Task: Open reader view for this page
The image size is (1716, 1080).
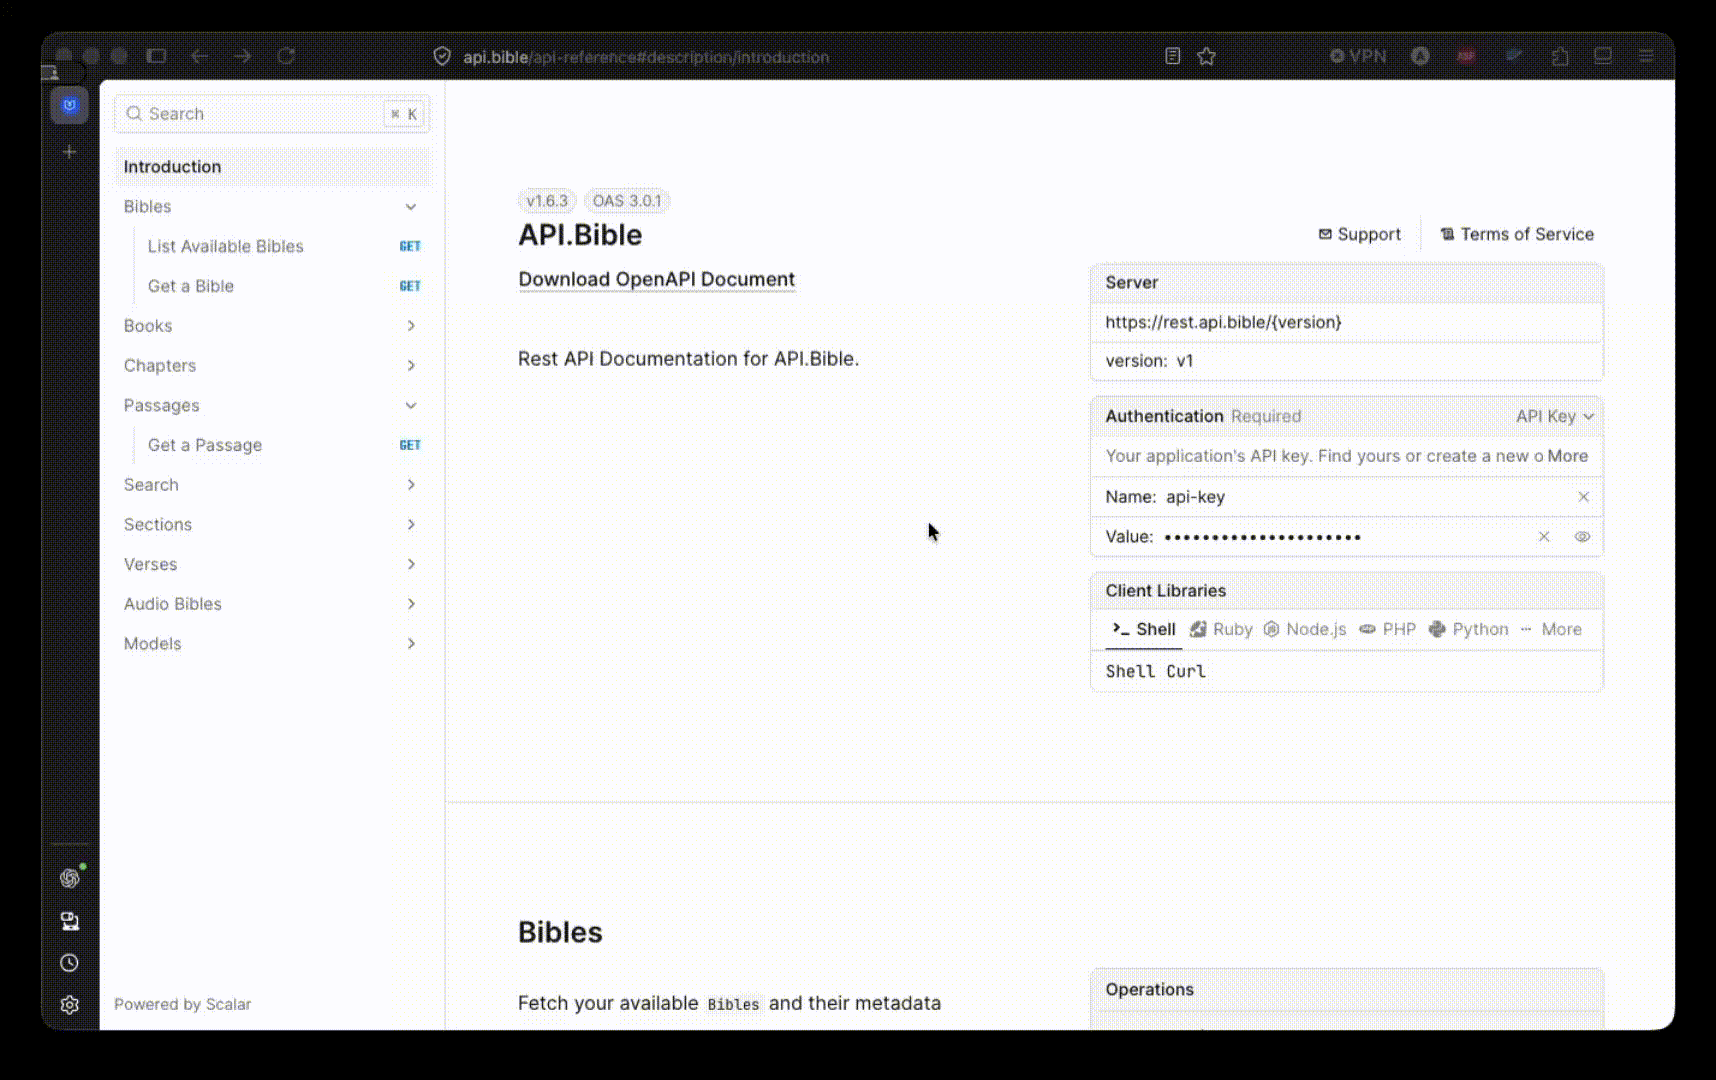Action: (x=1173, y=56)
